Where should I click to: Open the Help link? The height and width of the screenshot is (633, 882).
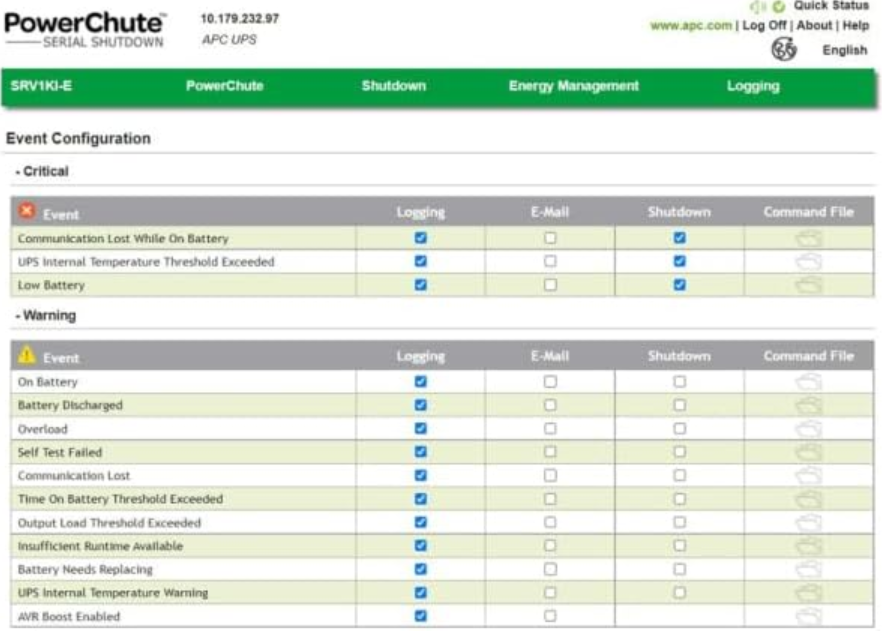[856, 25]
